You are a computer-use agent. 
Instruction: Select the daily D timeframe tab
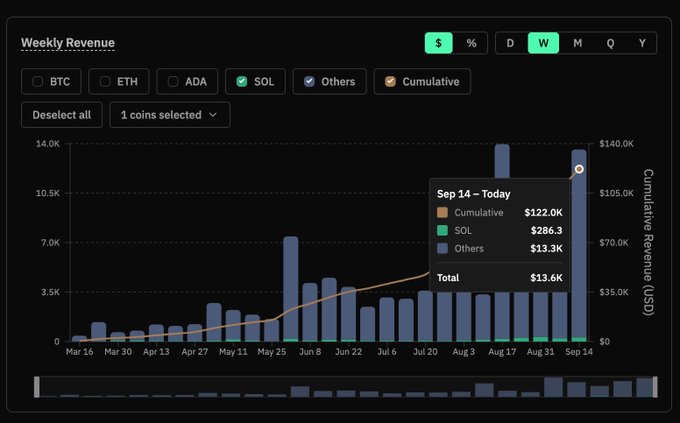coord(510,43)
